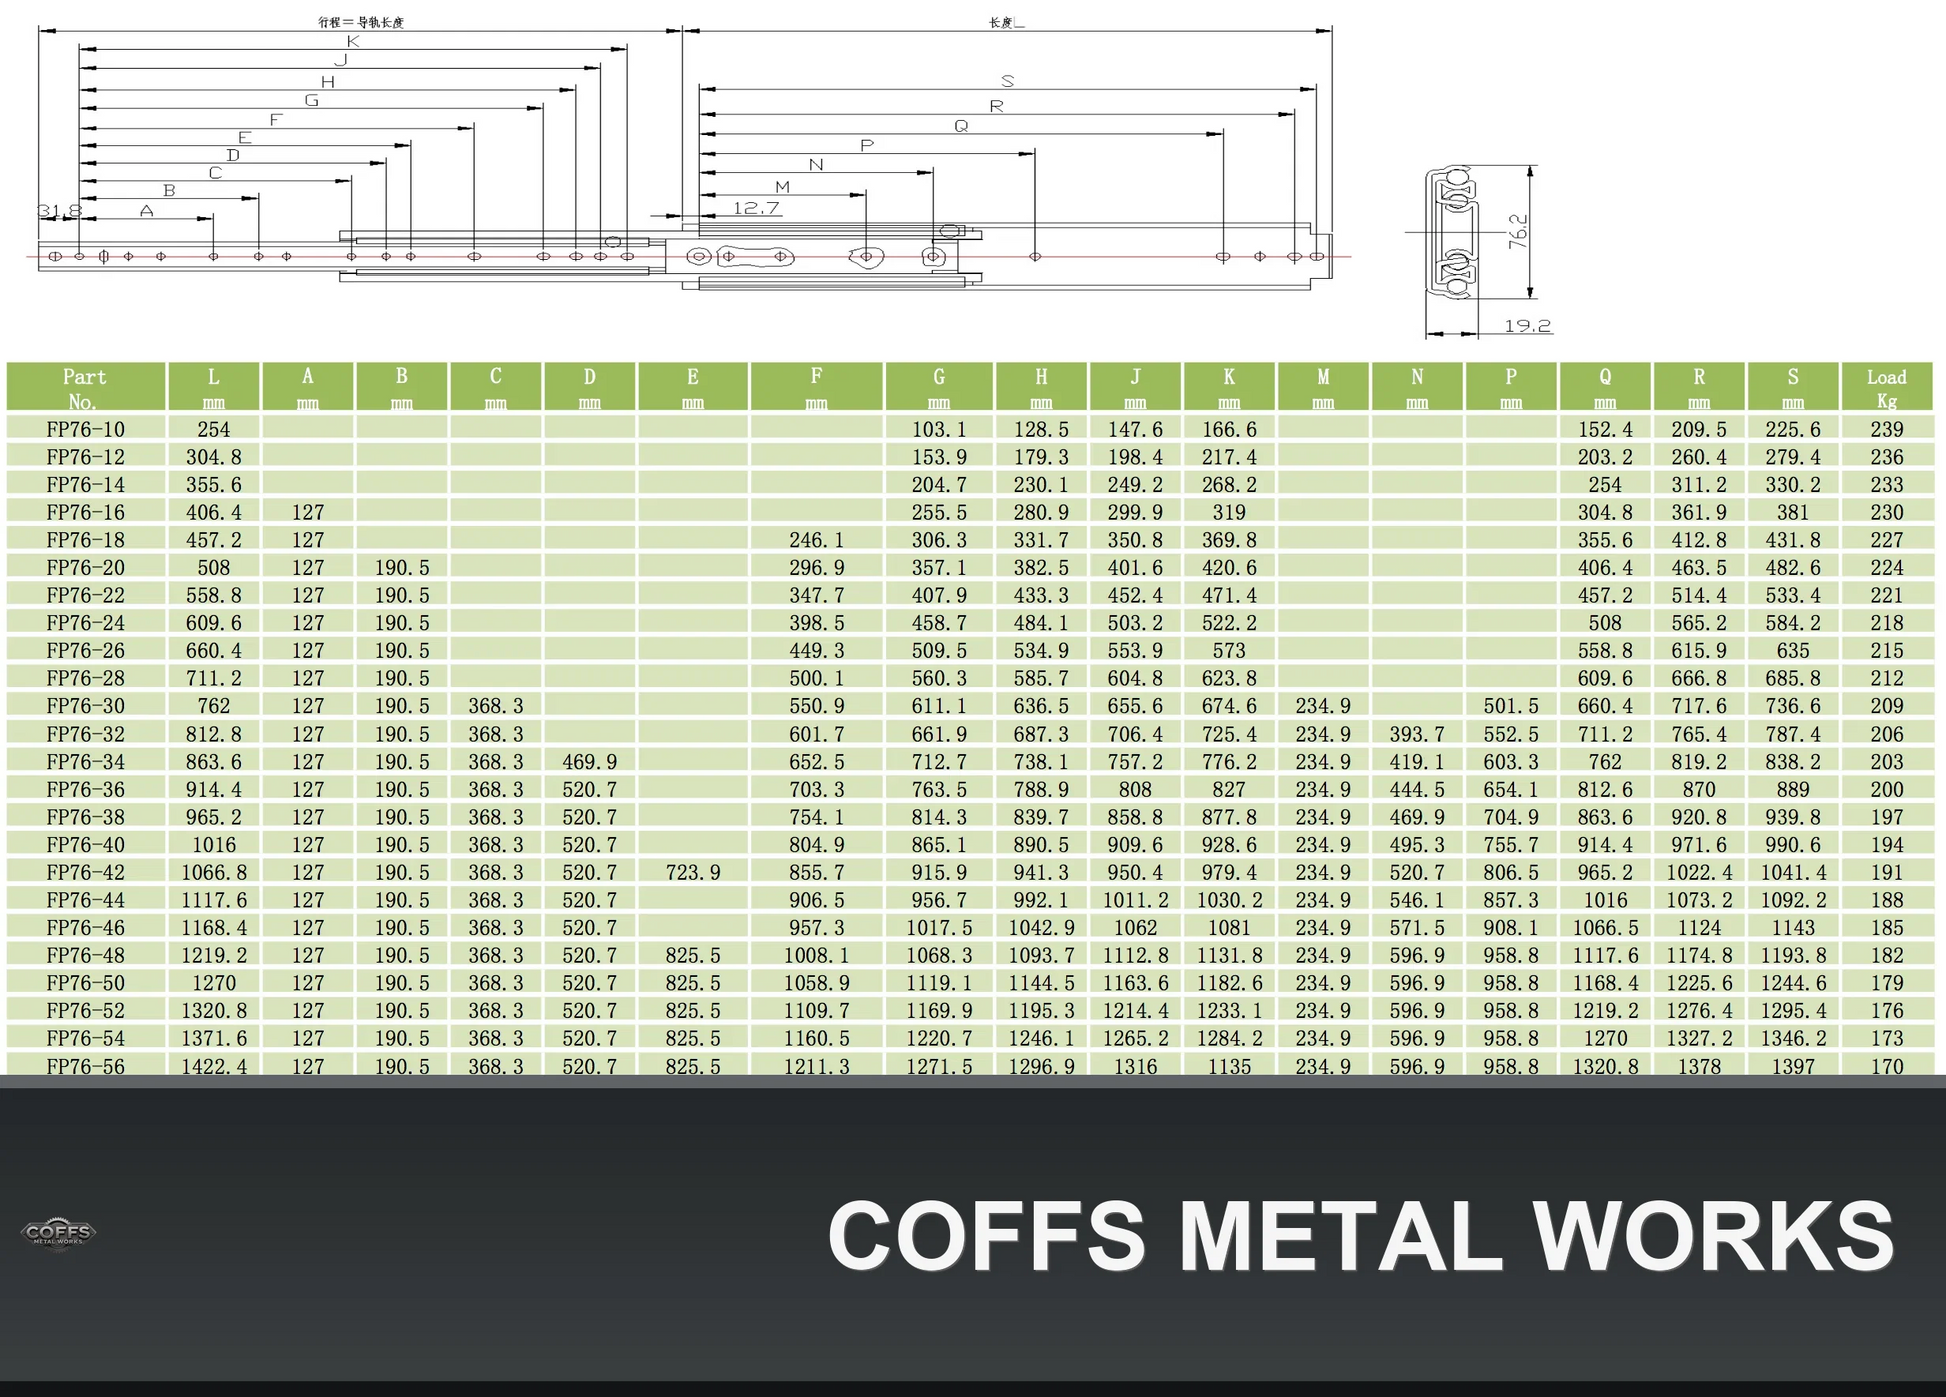Select part number FP76-30
The width and height of the screenshot is (1946, 1397).
(x=85, y=706)
